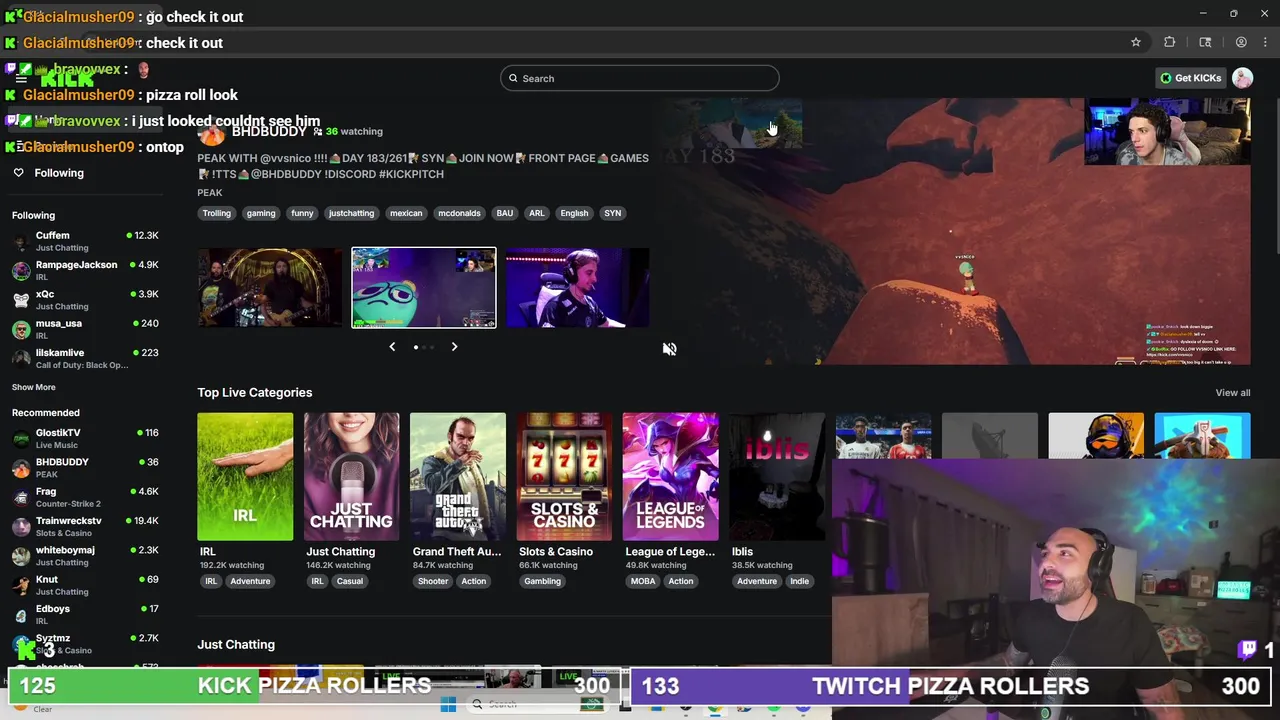
Task: Click the Get KICKs button
Action: [x=1190, y=78]
